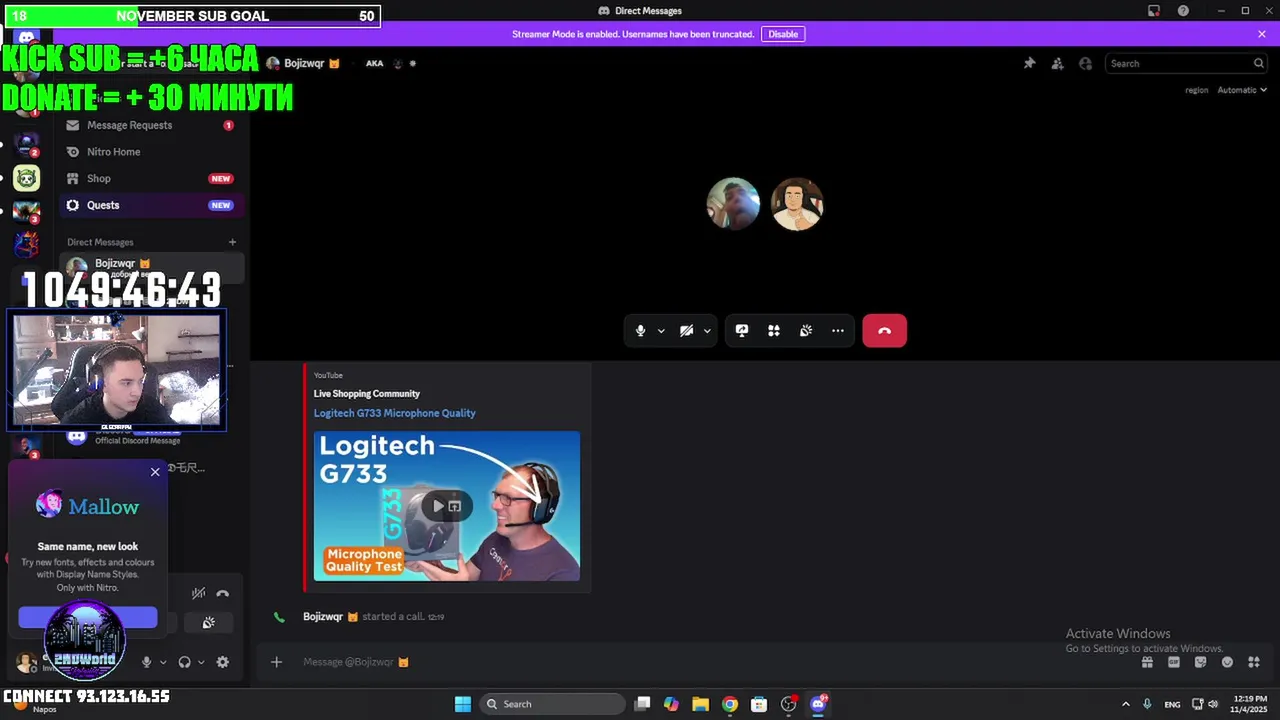Open soundboard in call controls

click(806, 331)
